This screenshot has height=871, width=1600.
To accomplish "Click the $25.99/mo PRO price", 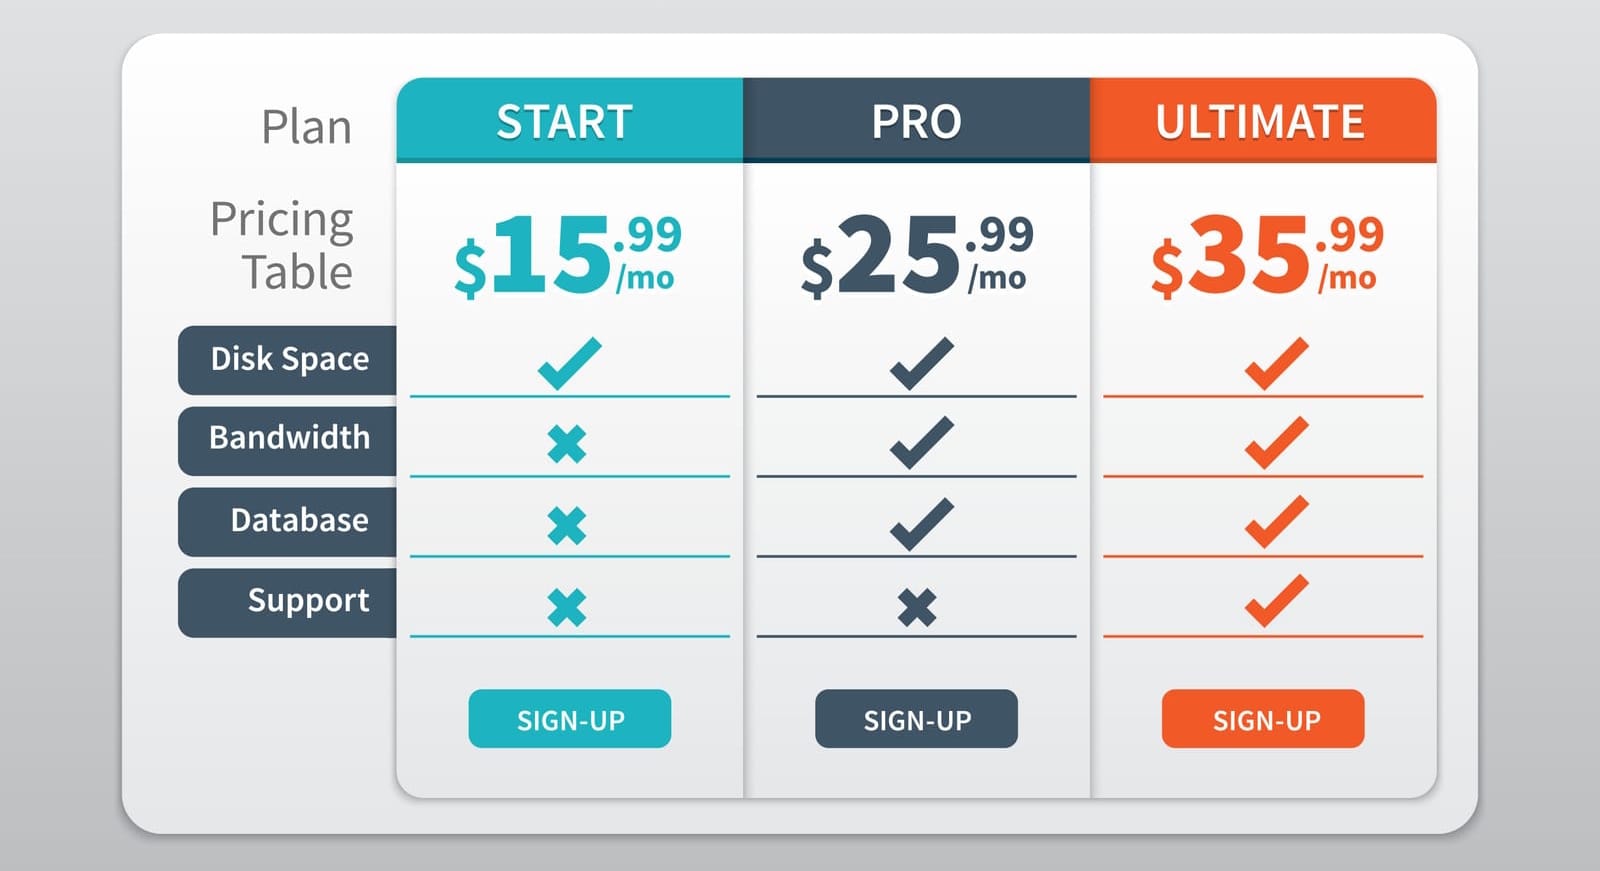I will click(x=916, y=255).
